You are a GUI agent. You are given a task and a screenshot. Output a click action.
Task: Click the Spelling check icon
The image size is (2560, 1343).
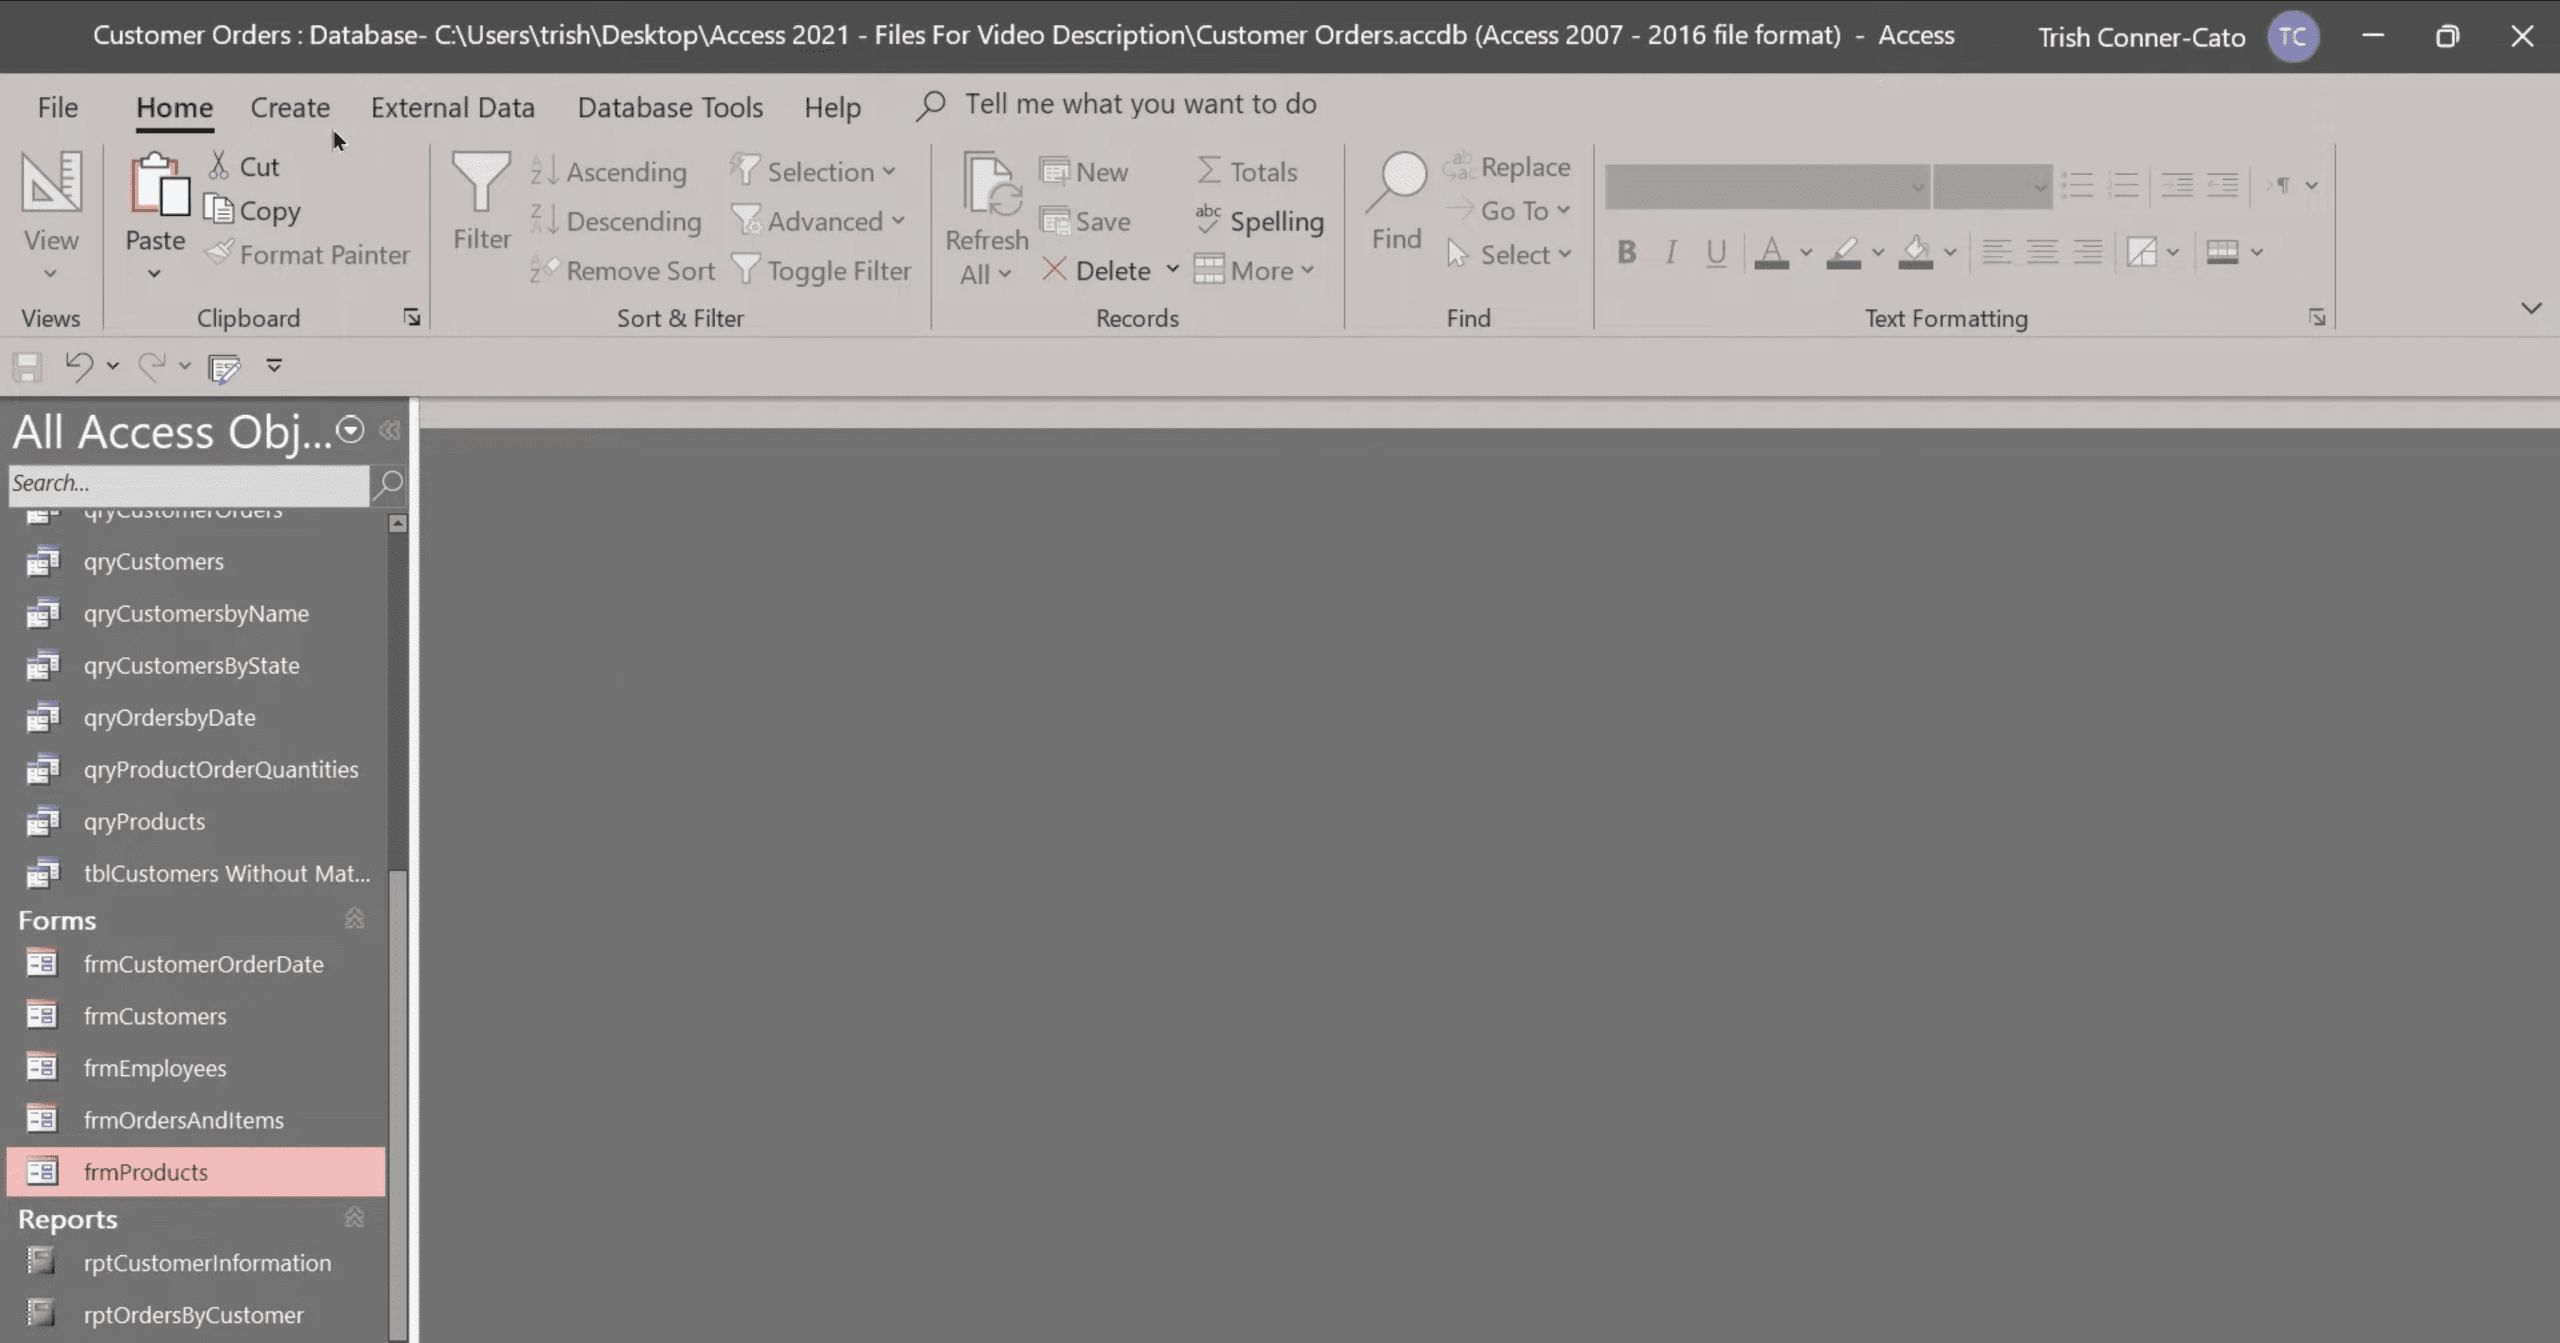pos(1208,220)
